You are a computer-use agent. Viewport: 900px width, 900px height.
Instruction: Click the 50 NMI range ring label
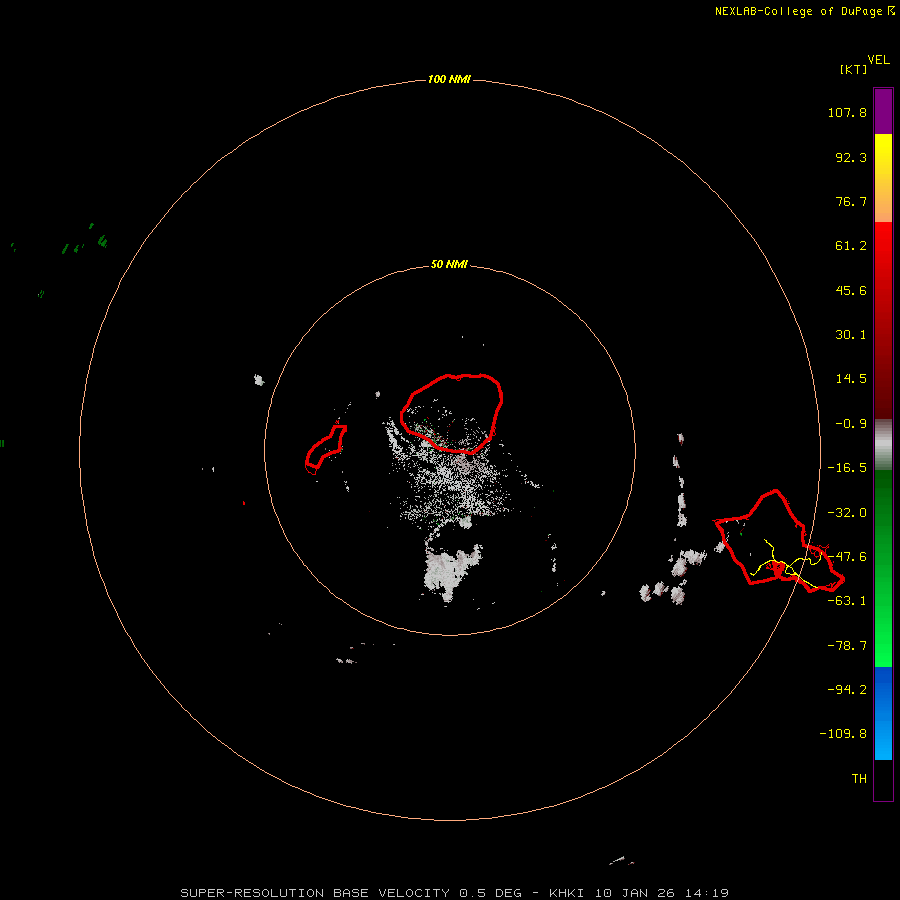(x=449, y=264)
